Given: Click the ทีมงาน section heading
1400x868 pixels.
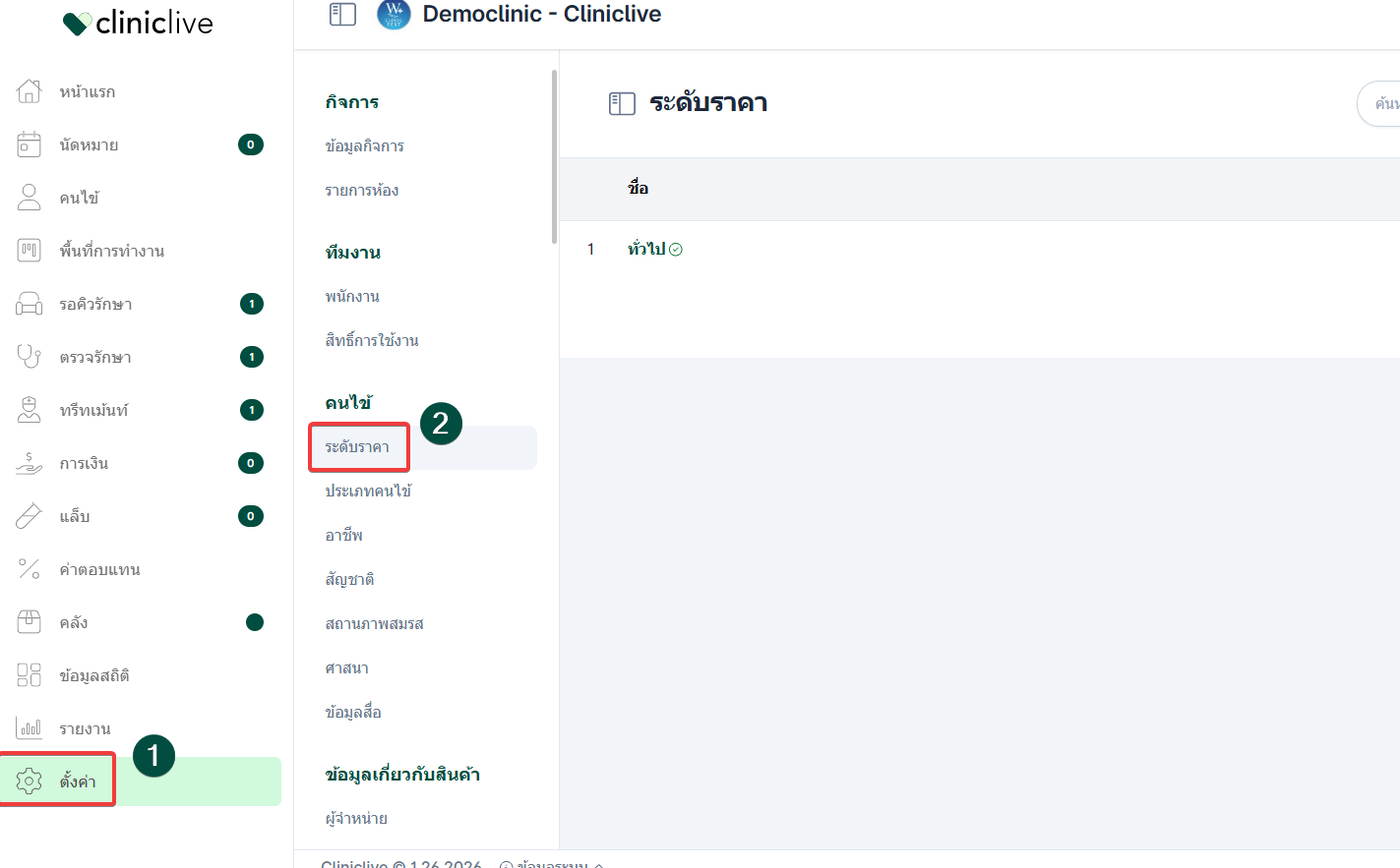Looking at the screenshot, I should coord(353,252).
